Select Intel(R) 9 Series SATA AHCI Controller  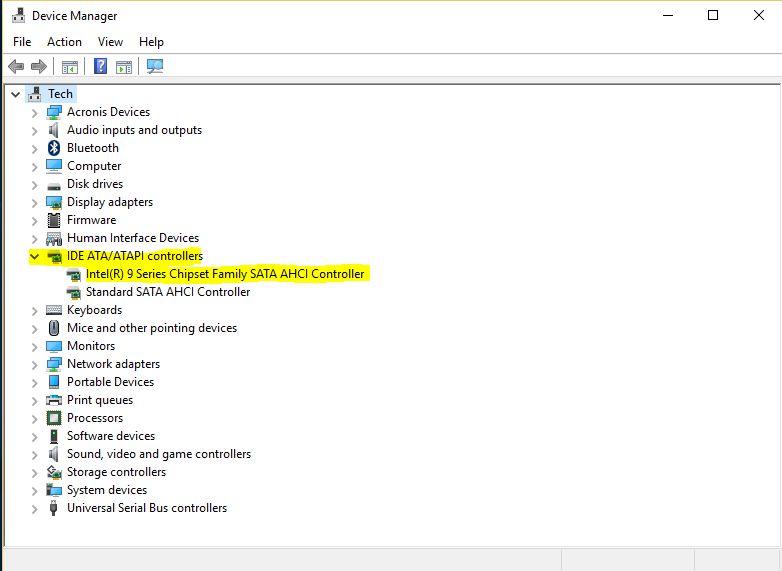tap(225, 274)
